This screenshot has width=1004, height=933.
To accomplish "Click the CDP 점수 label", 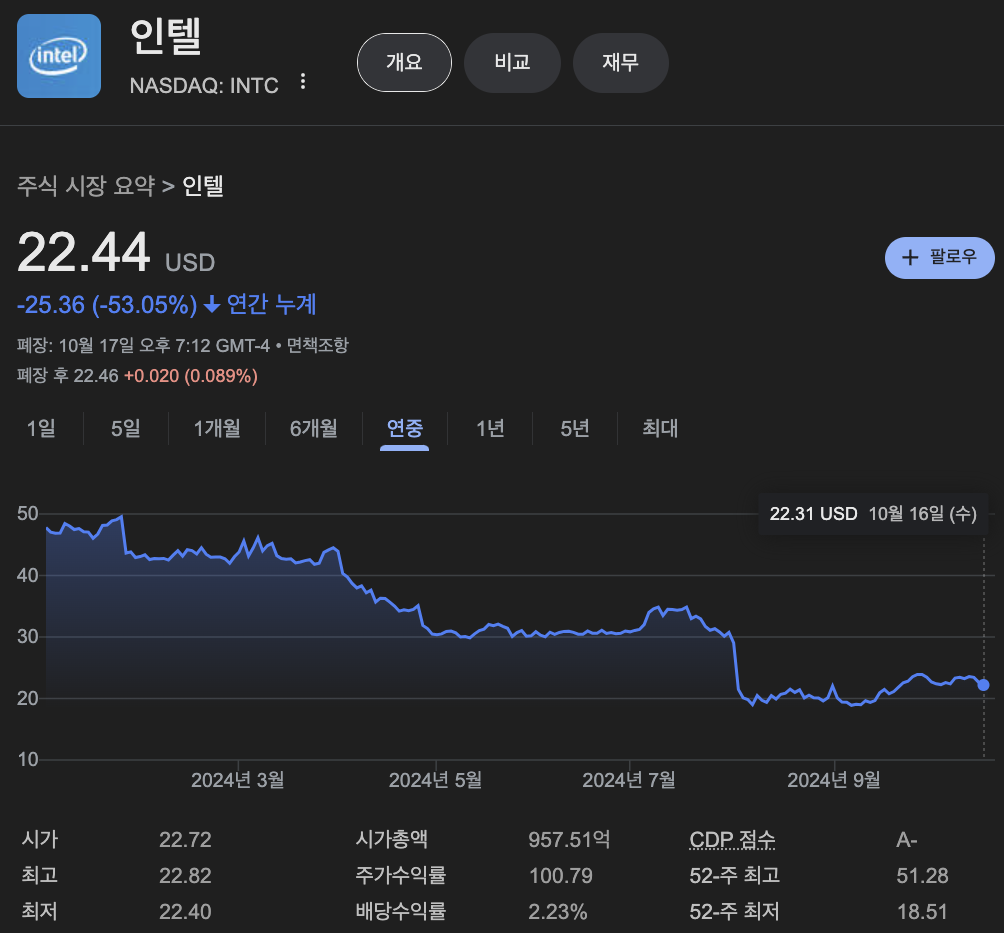I will 732,840.
